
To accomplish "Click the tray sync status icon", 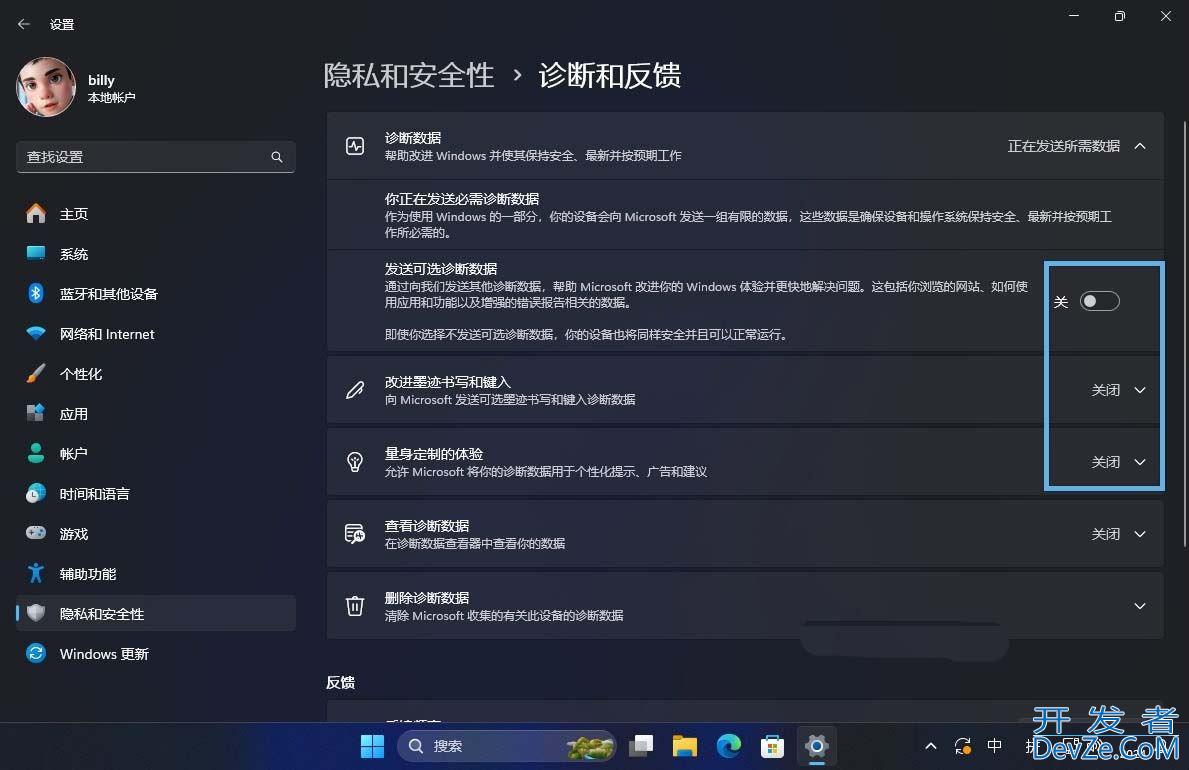I will 963,746.
